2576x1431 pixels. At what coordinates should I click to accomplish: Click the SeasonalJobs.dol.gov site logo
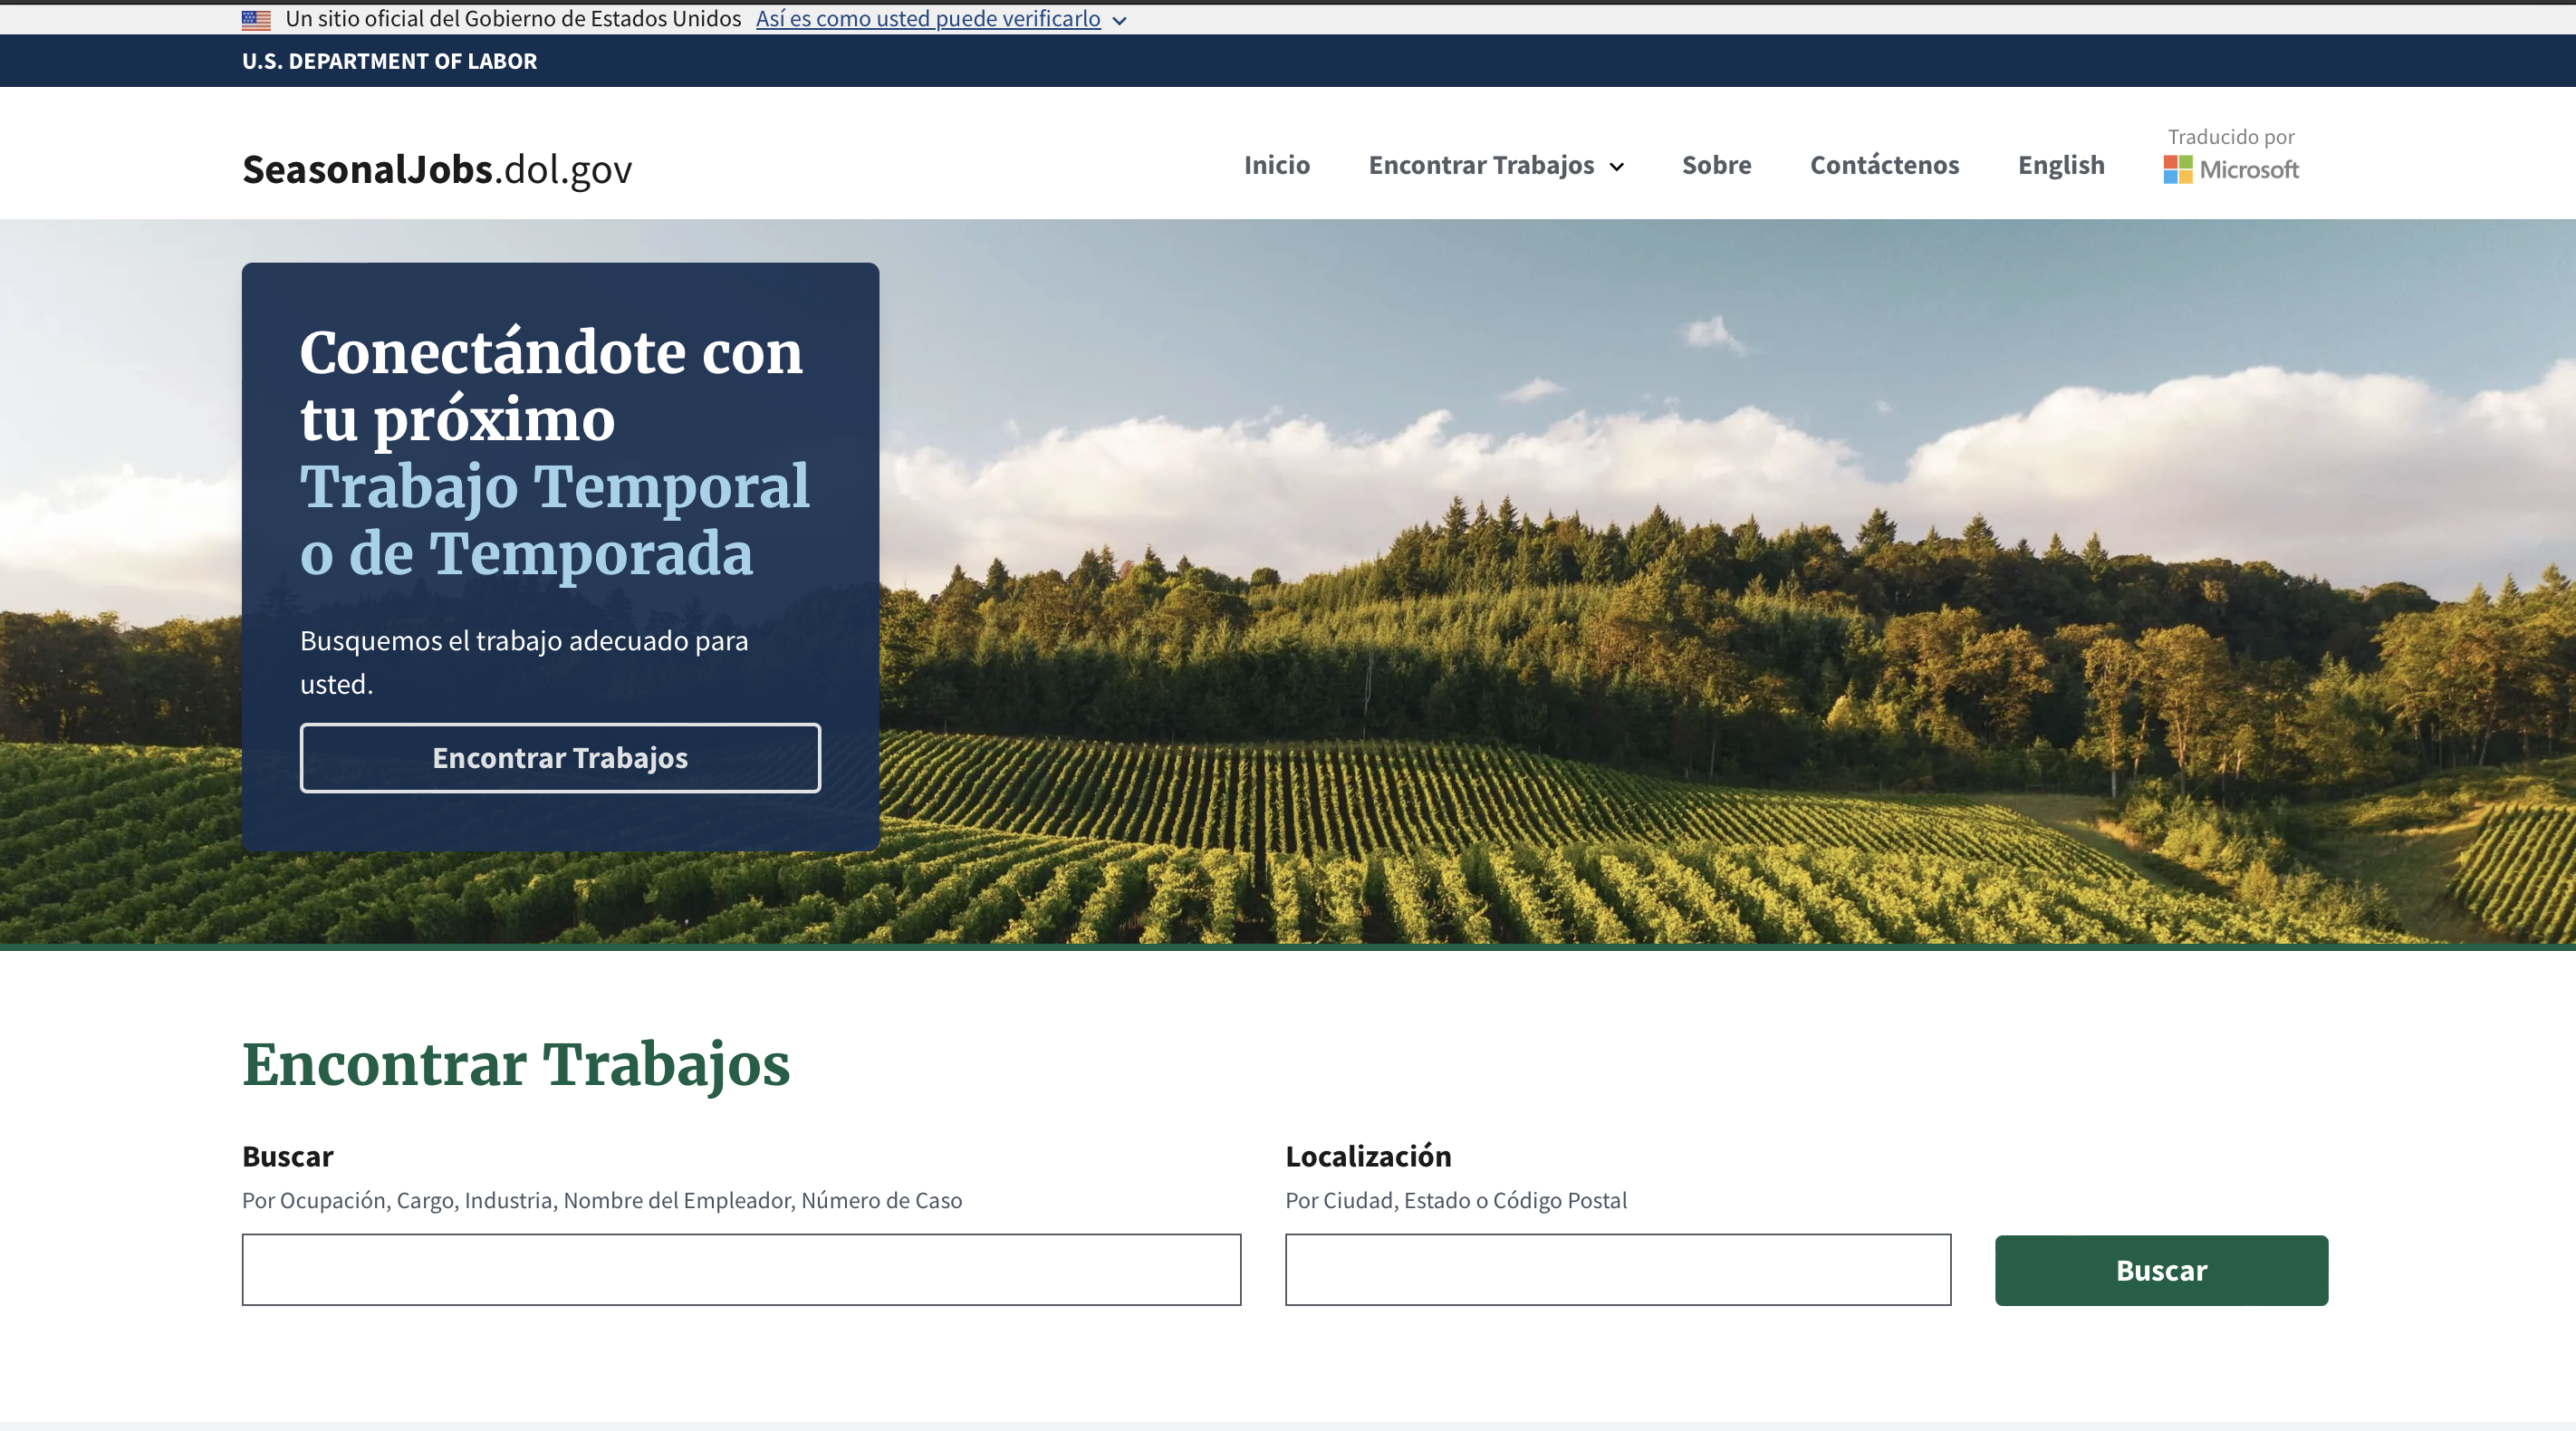(x=437, y=168)
